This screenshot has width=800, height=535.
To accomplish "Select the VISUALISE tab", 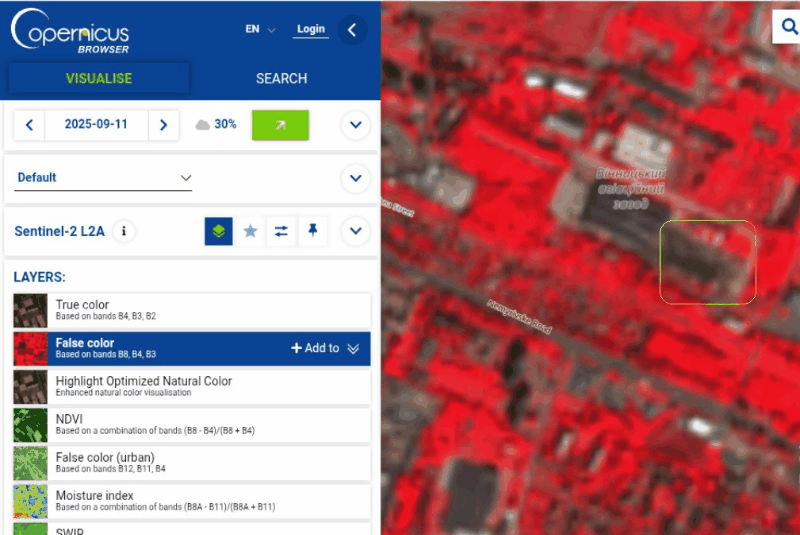I will click(98, 78).
